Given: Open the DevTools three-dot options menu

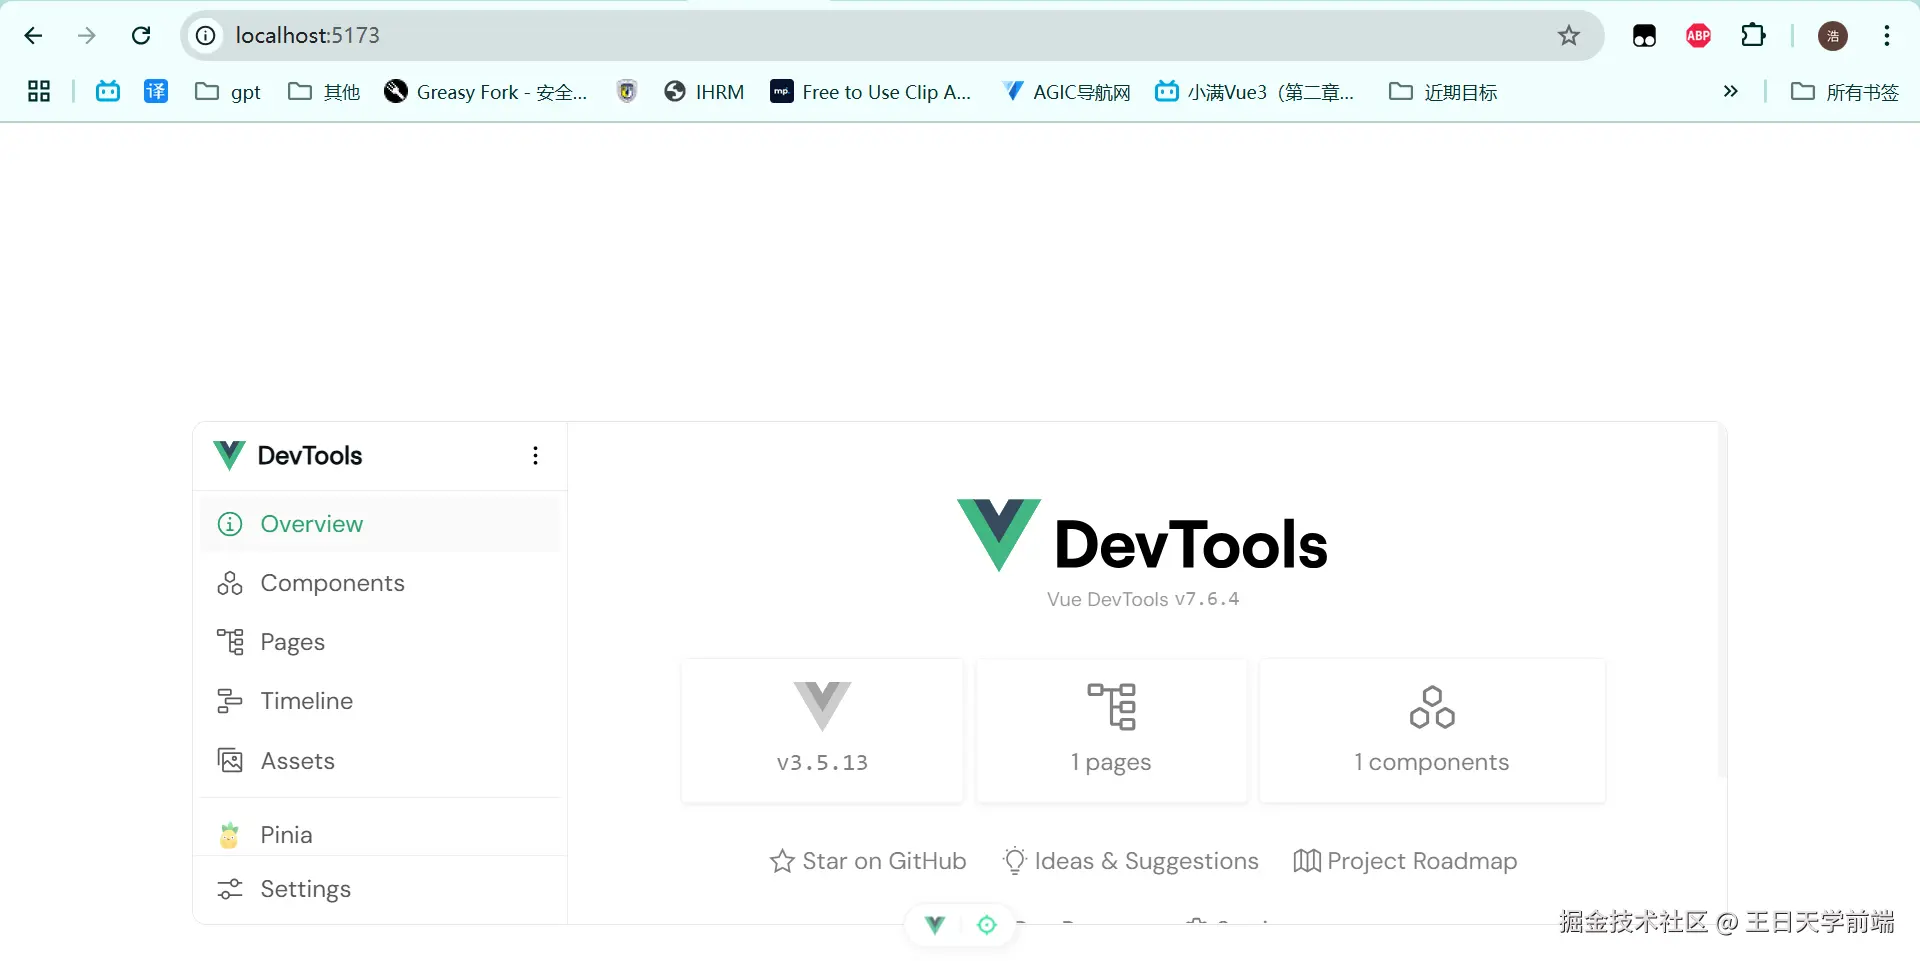Looking at the screenshot, I should pyautogui.click(x=536, y=456).
